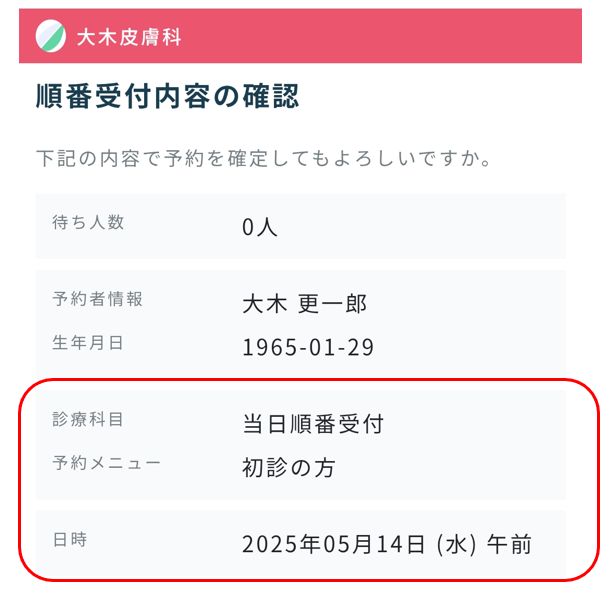Click the 当日順番受付 value
Image resolution: width=612 pixels, height=595 pixels.
(x=313, y=424)
